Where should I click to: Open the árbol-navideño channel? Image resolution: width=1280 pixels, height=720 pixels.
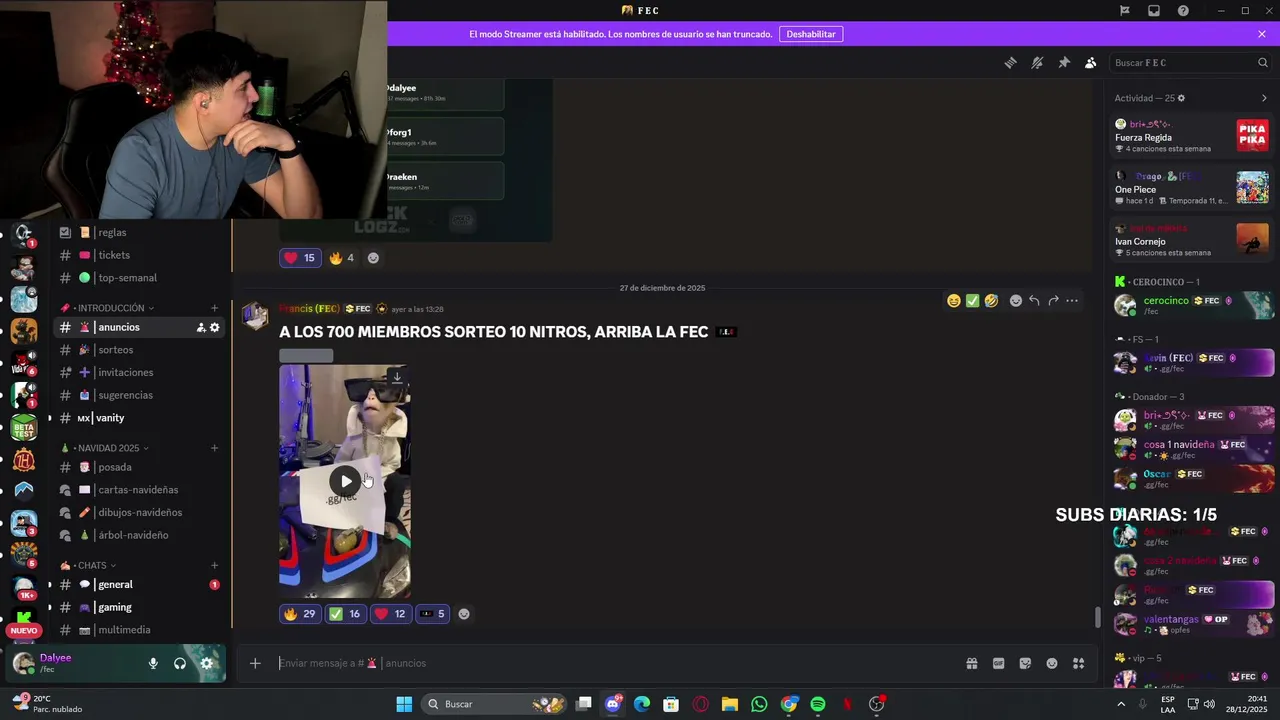pos(134,535)
